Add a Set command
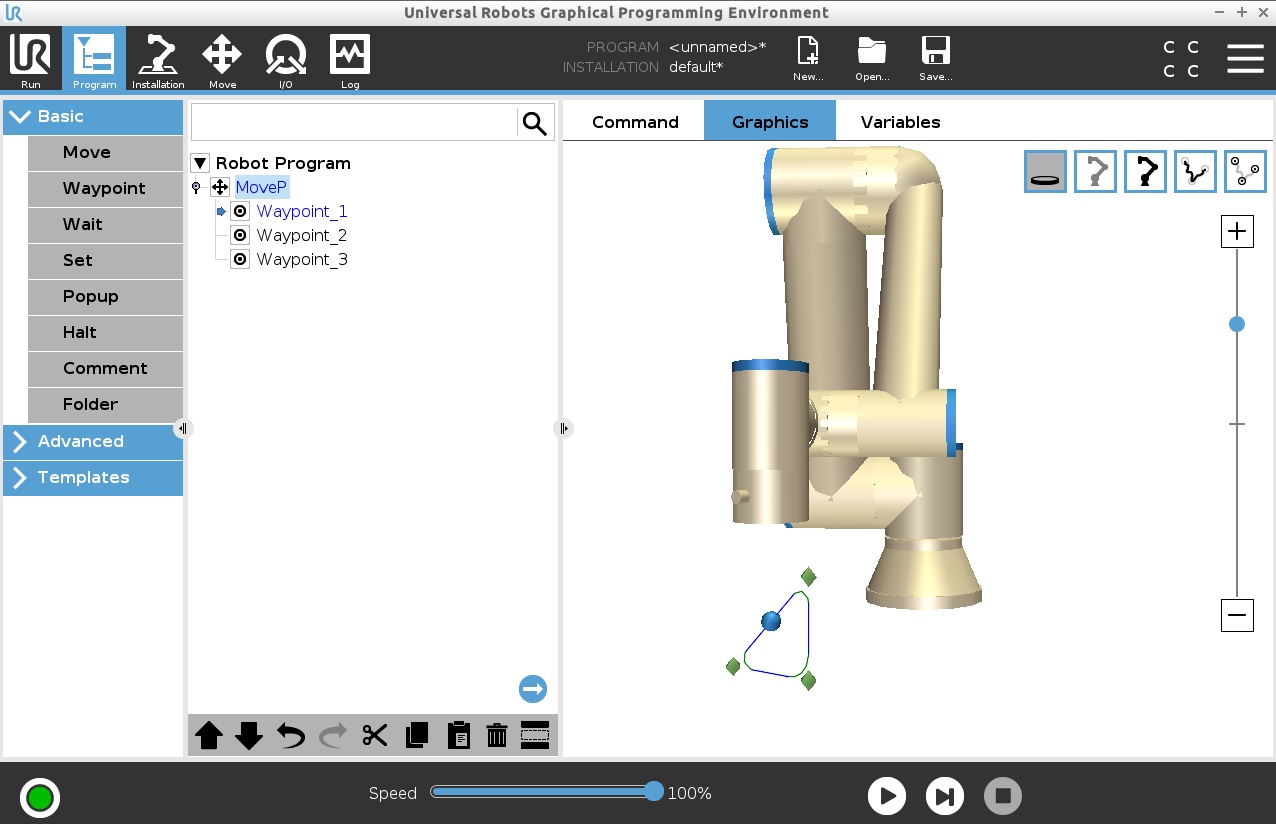The height and width of the screenshot is (824, 1276). [x=105, y=261]
